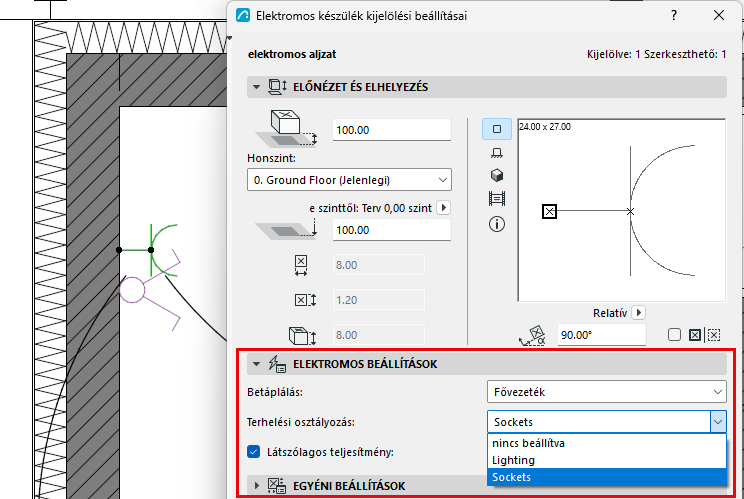
Task: Open the e szinttől reference level arrow
Action: (x=444, y=208)
